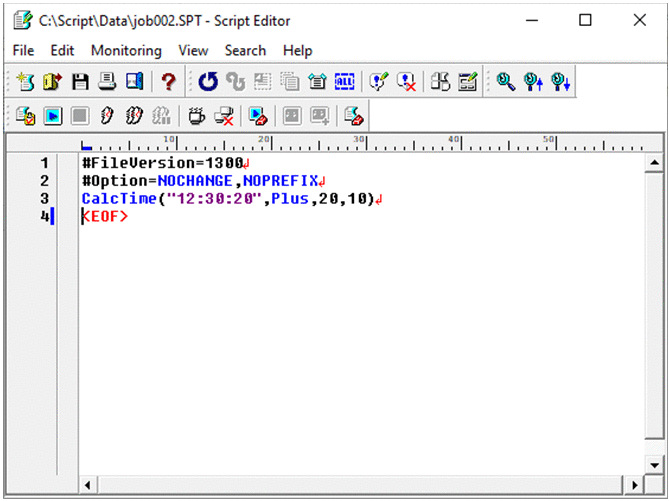Viewport: 669px width, 501px height.
Task: Click the split window icon
Action: (x=440, y=81)
